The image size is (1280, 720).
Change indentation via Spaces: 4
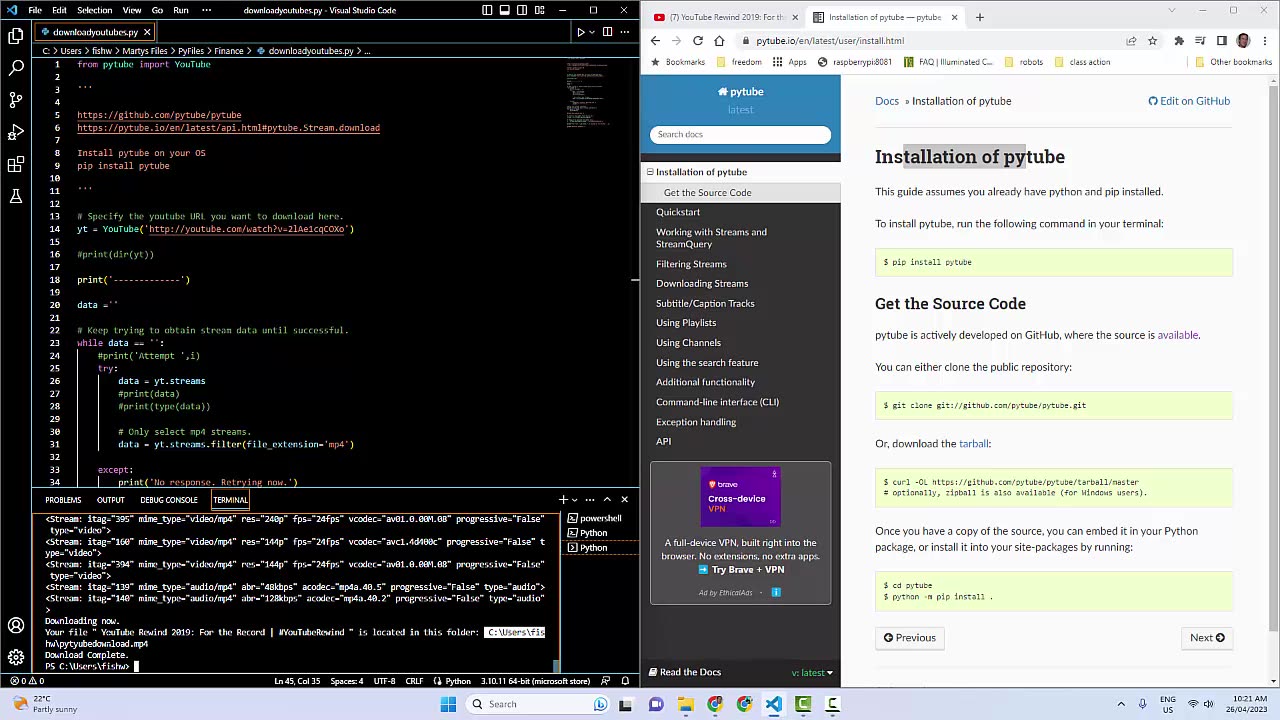click(347, 681)
